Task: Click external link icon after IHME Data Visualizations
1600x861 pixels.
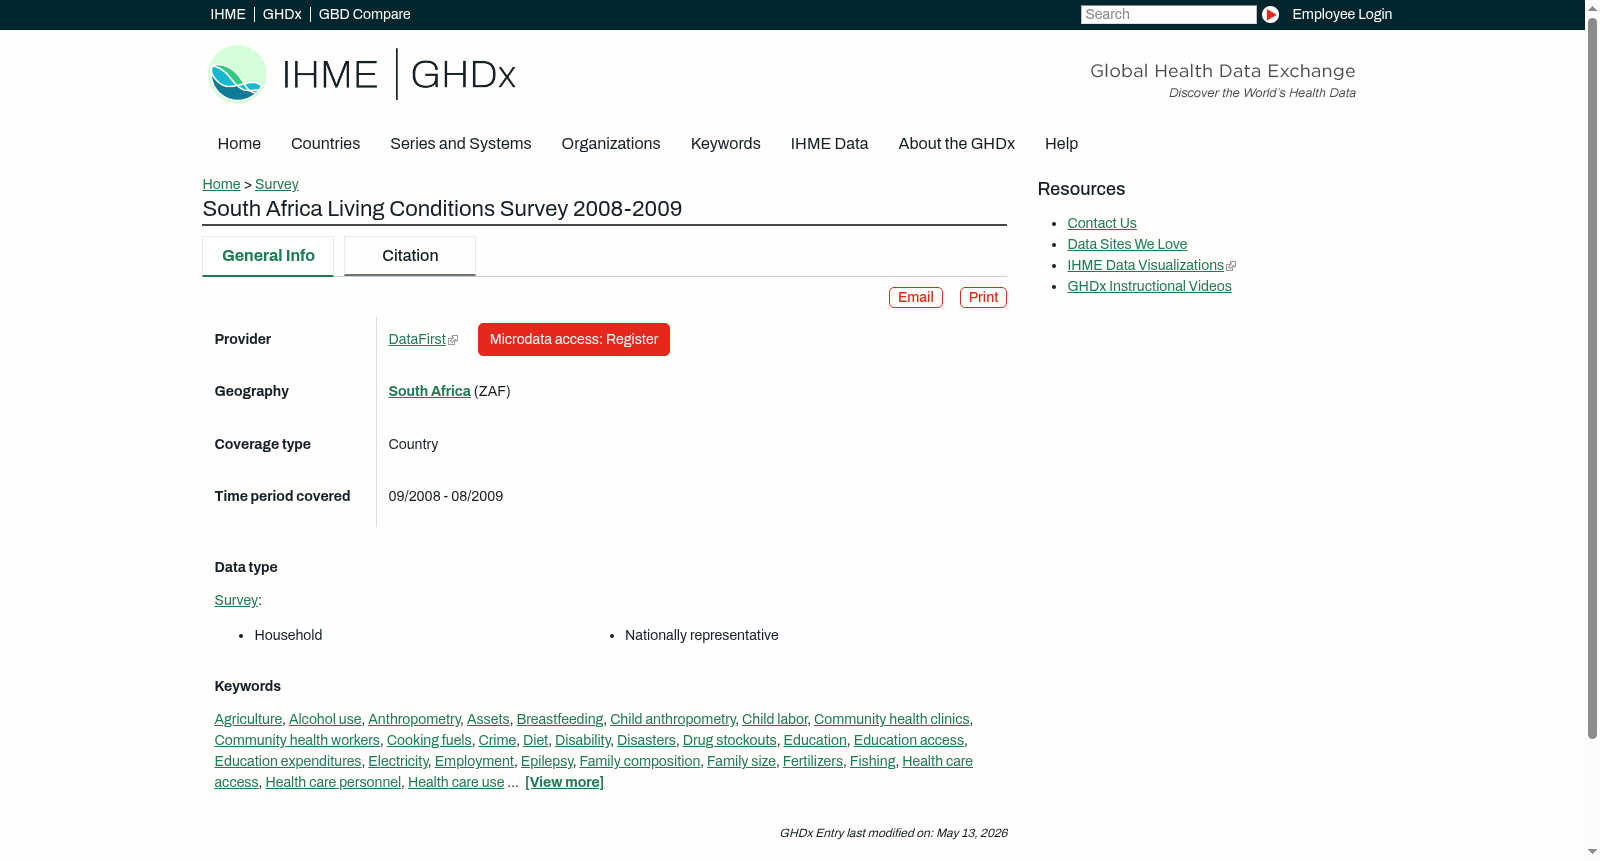Action: [x=1231, y=266]
